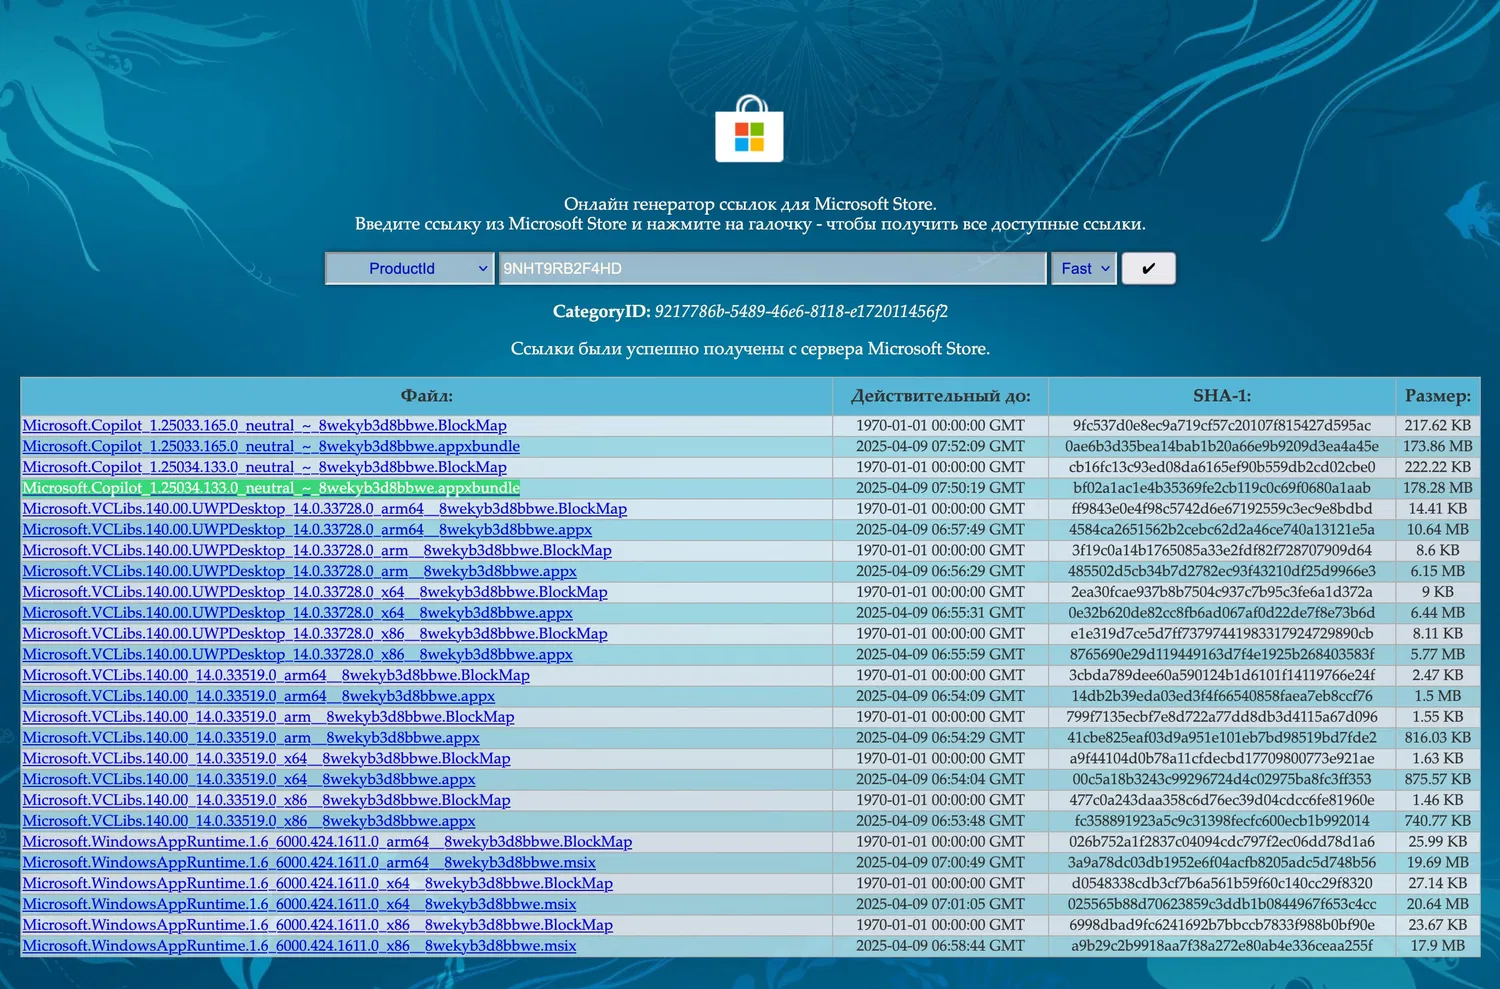Image resolution: width=1500 pixels, height=989 pixels.
Task: Download WindowsAppRuntime.1.6 arm64 msix package
Action: [309, 863]
